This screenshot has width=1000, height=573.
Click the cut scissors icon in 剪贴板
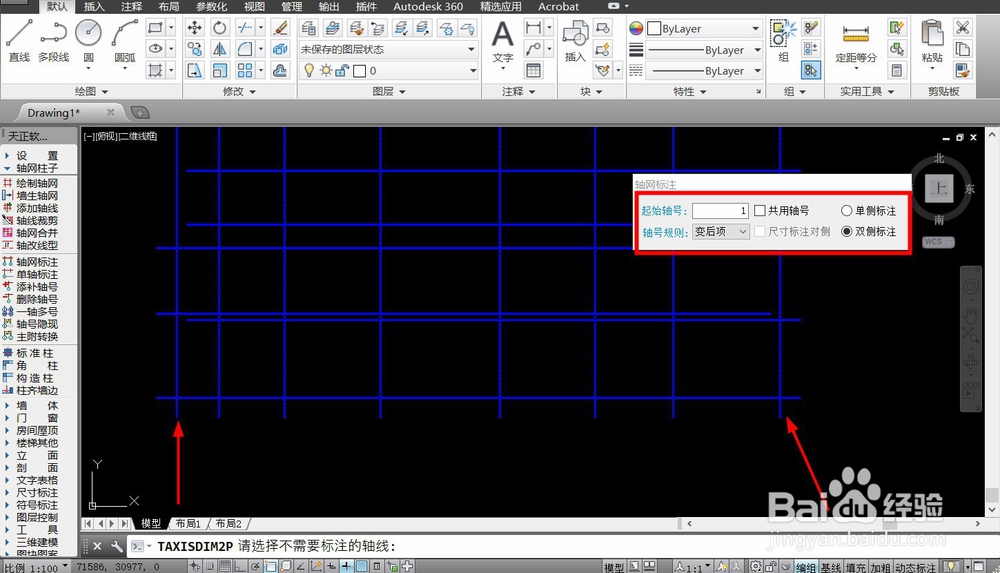click(962, 27)
